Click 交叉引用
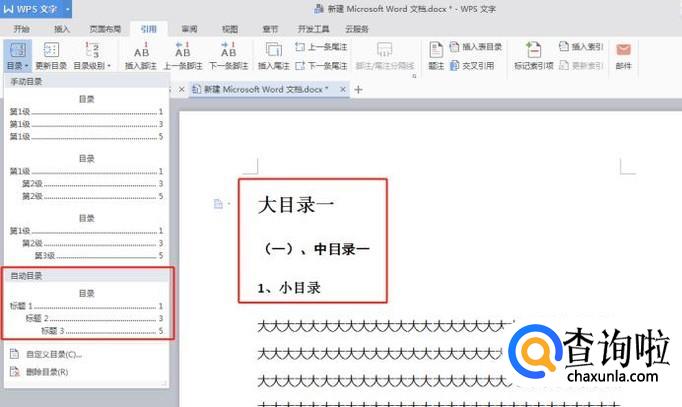The image size is (682, 407). (x=472, y=66)
